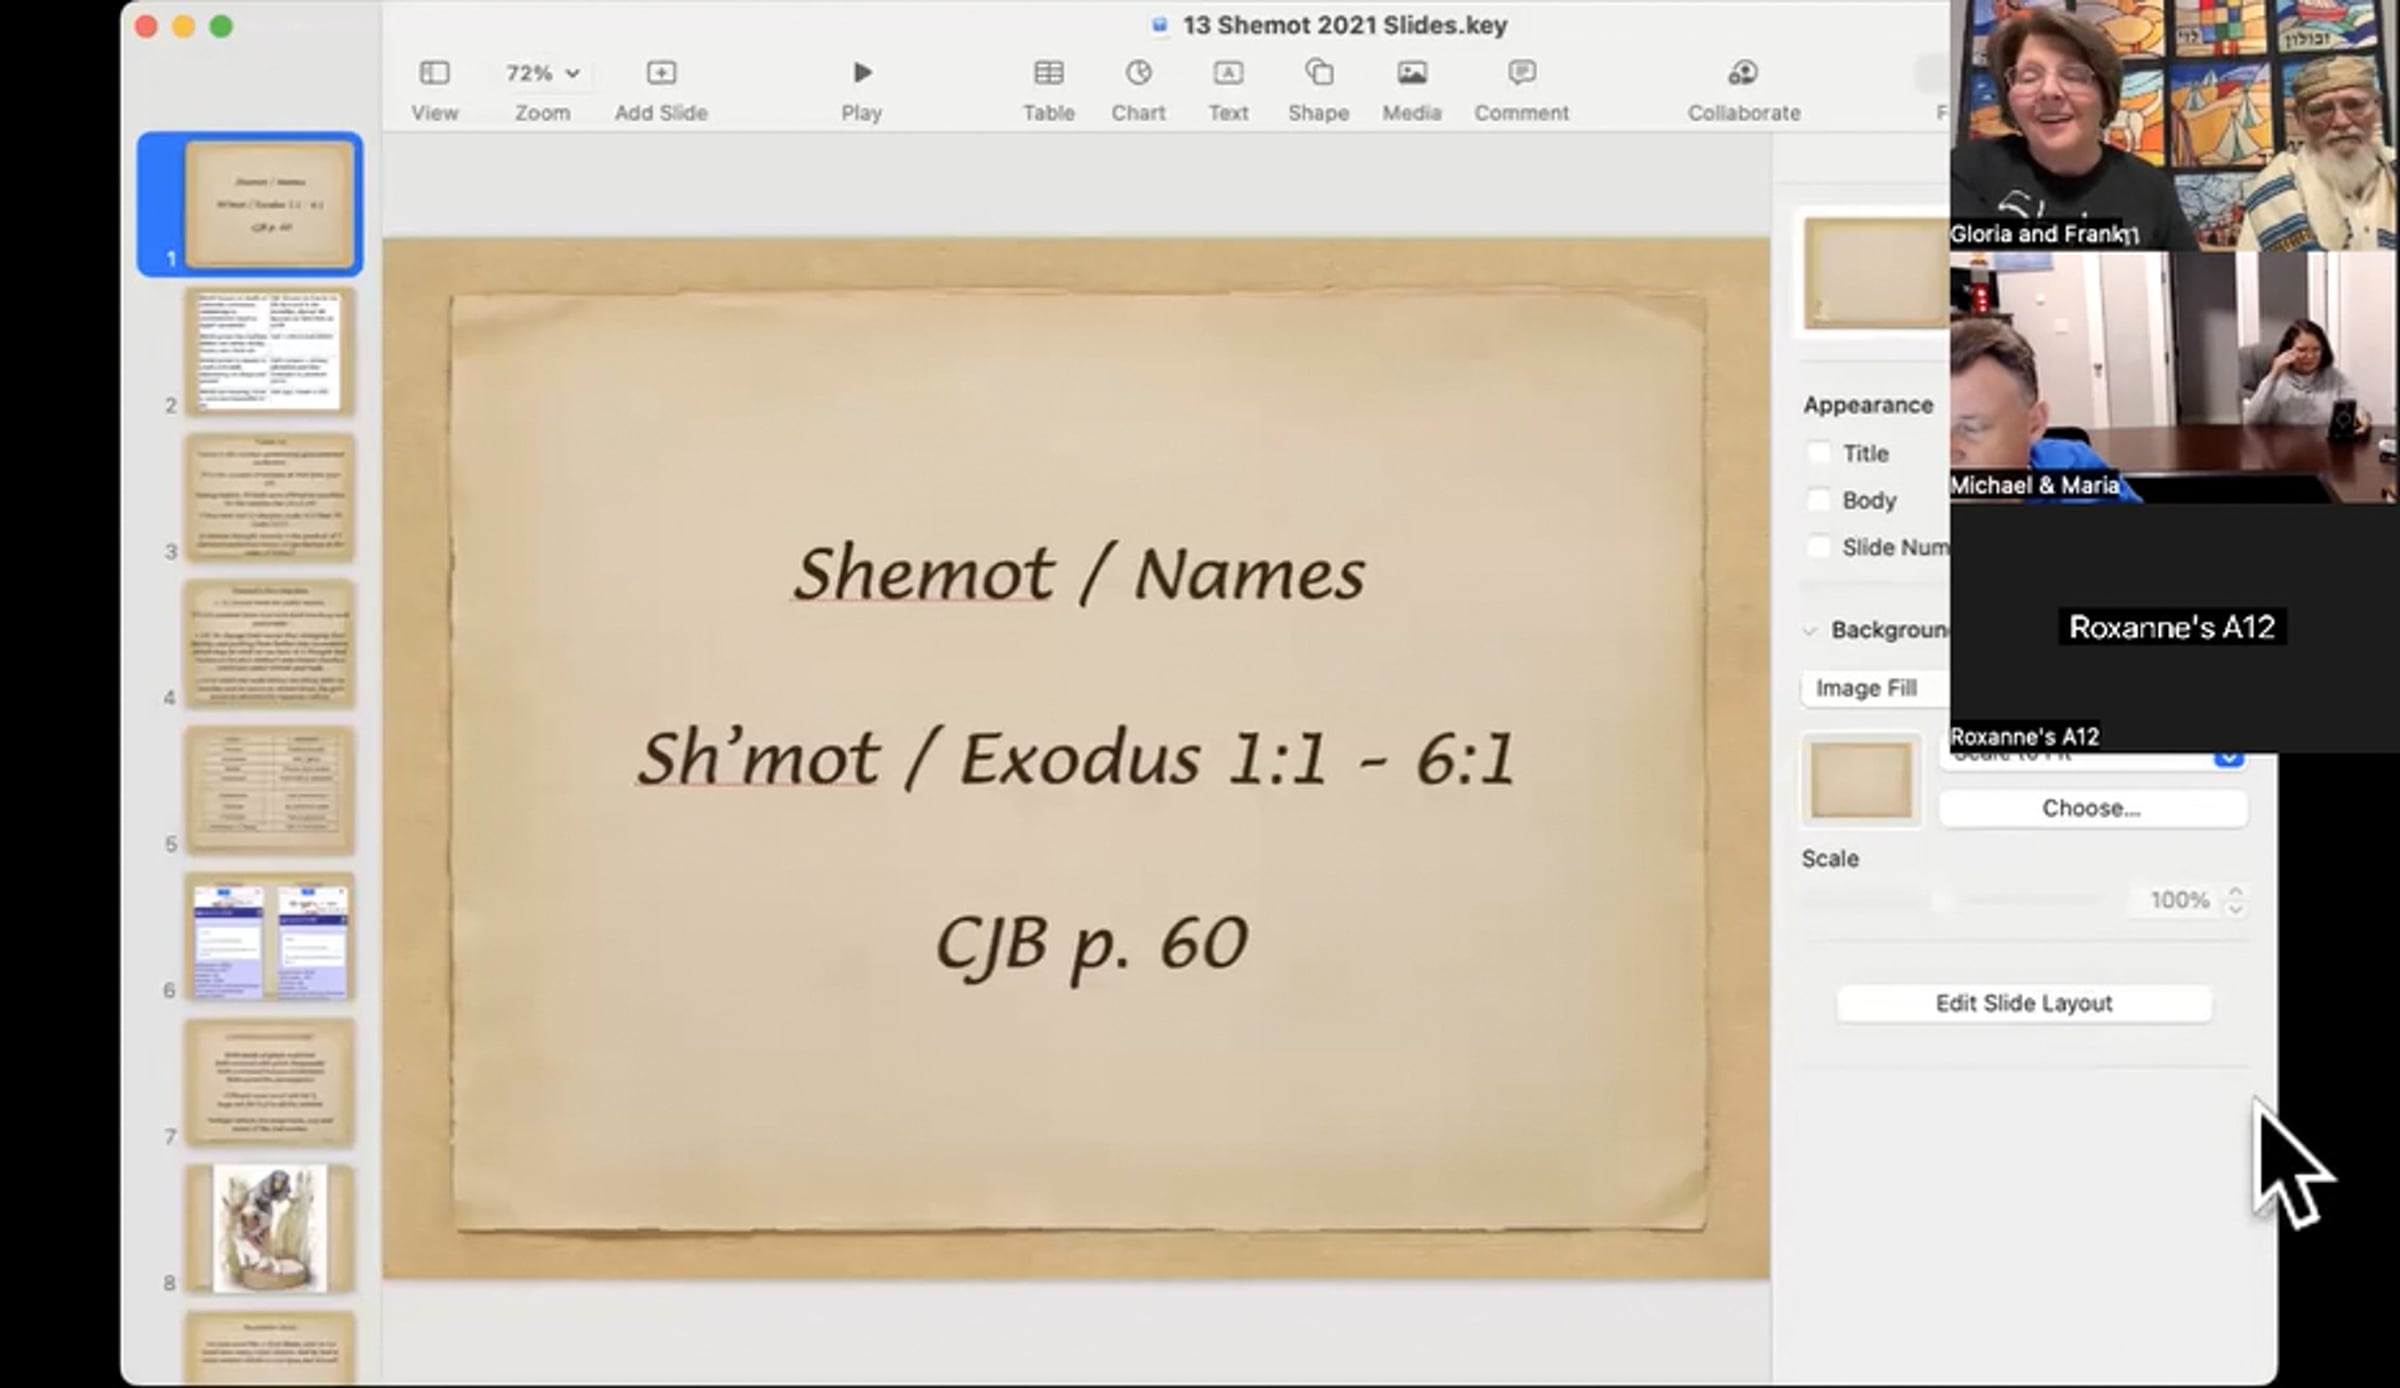Add a Comment via the toolbar icon
This screenshot has height=1388, width=2400.
pos(1521,73)
